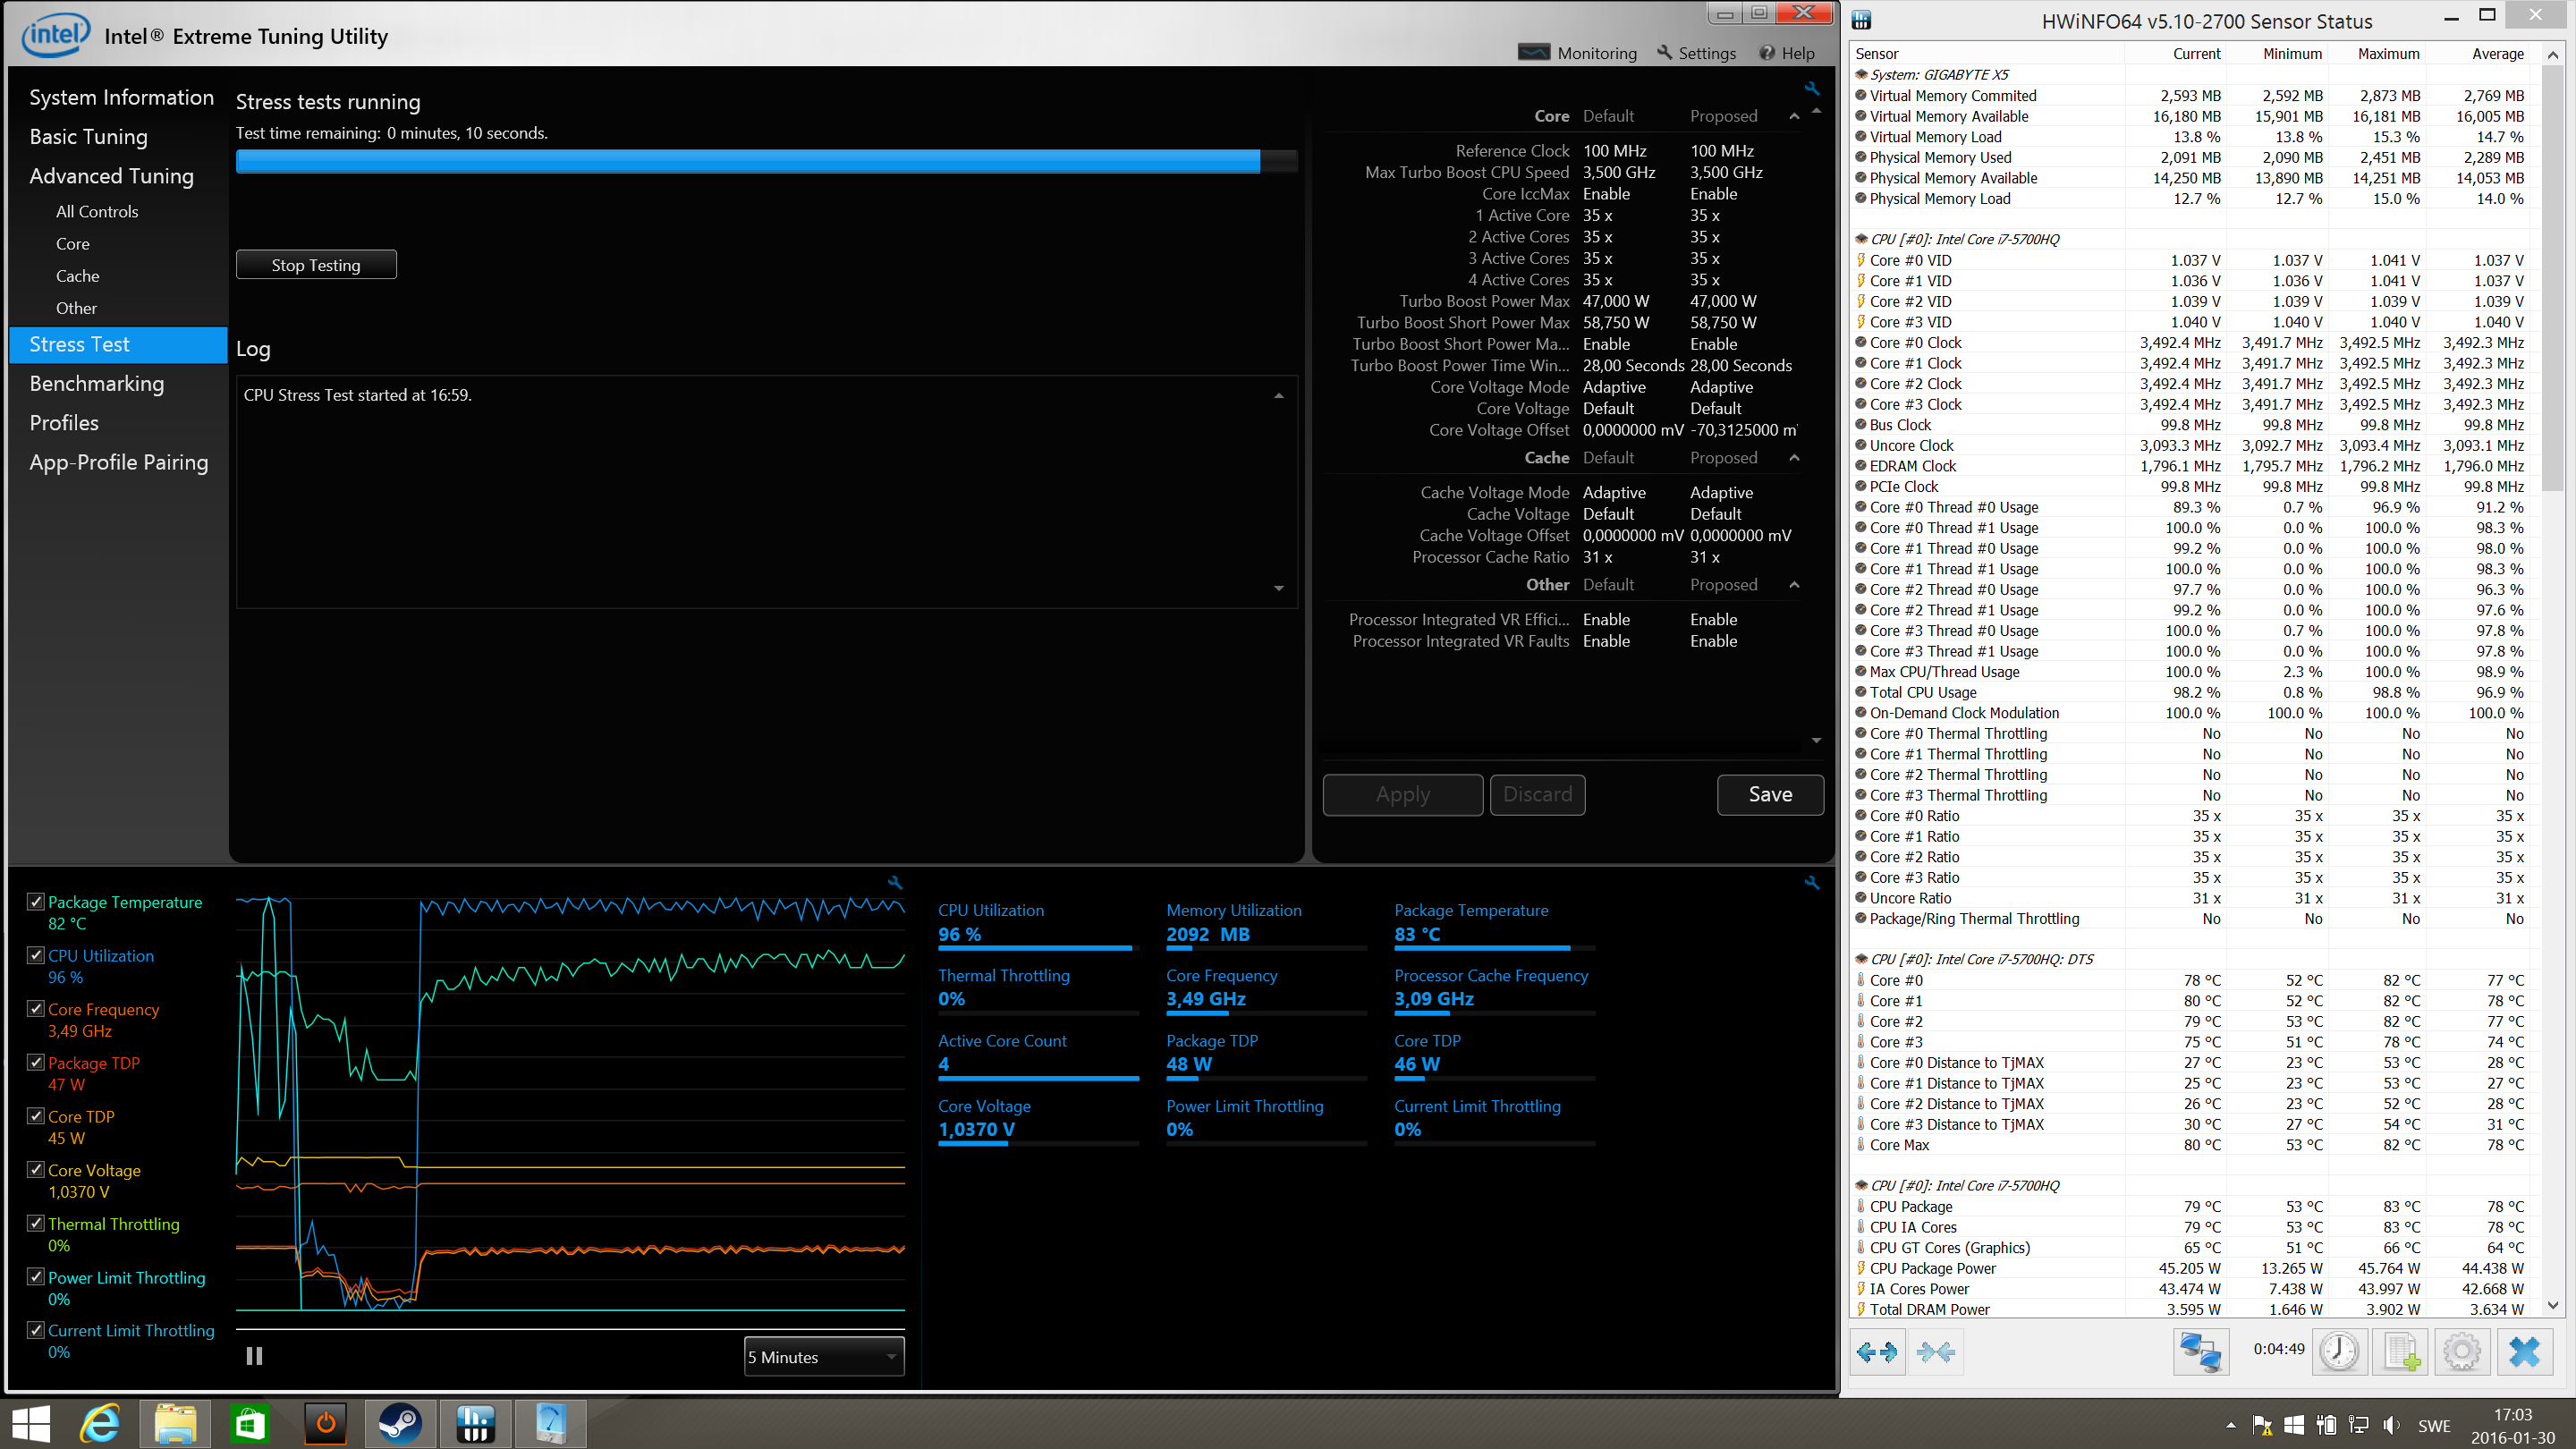
Task: Open Help in the XTU top bar
Action: pos(1787,53)
